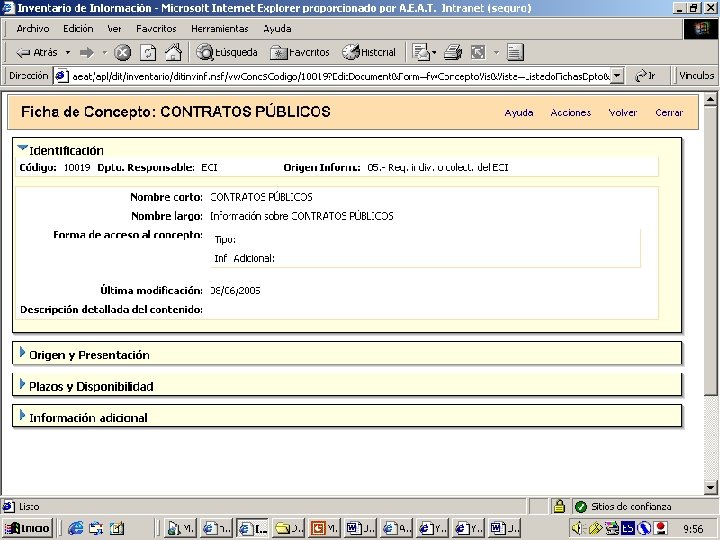Open the Favoritos toolbar pane
This screenshot has width=720, height=540.
(x=300, y=52)
